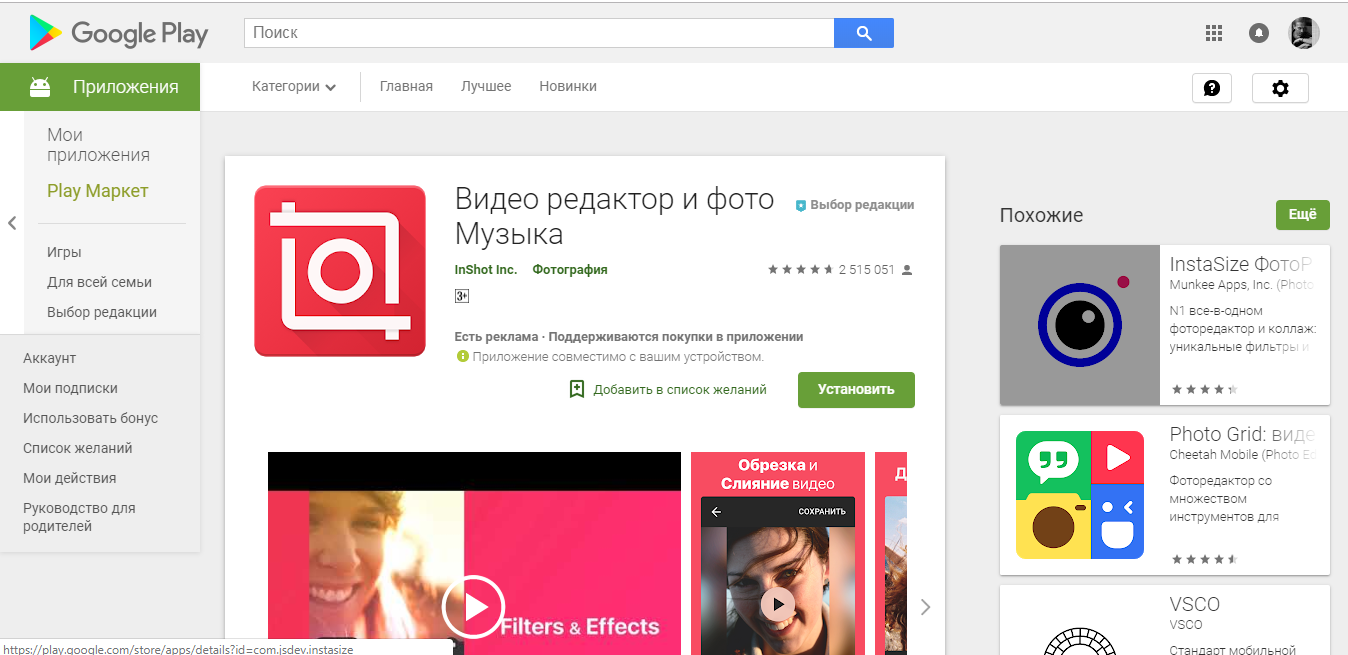Viewport: 1348px width, 655px height.
Task: Open the Лучшее tab
Action: point(486,87)
